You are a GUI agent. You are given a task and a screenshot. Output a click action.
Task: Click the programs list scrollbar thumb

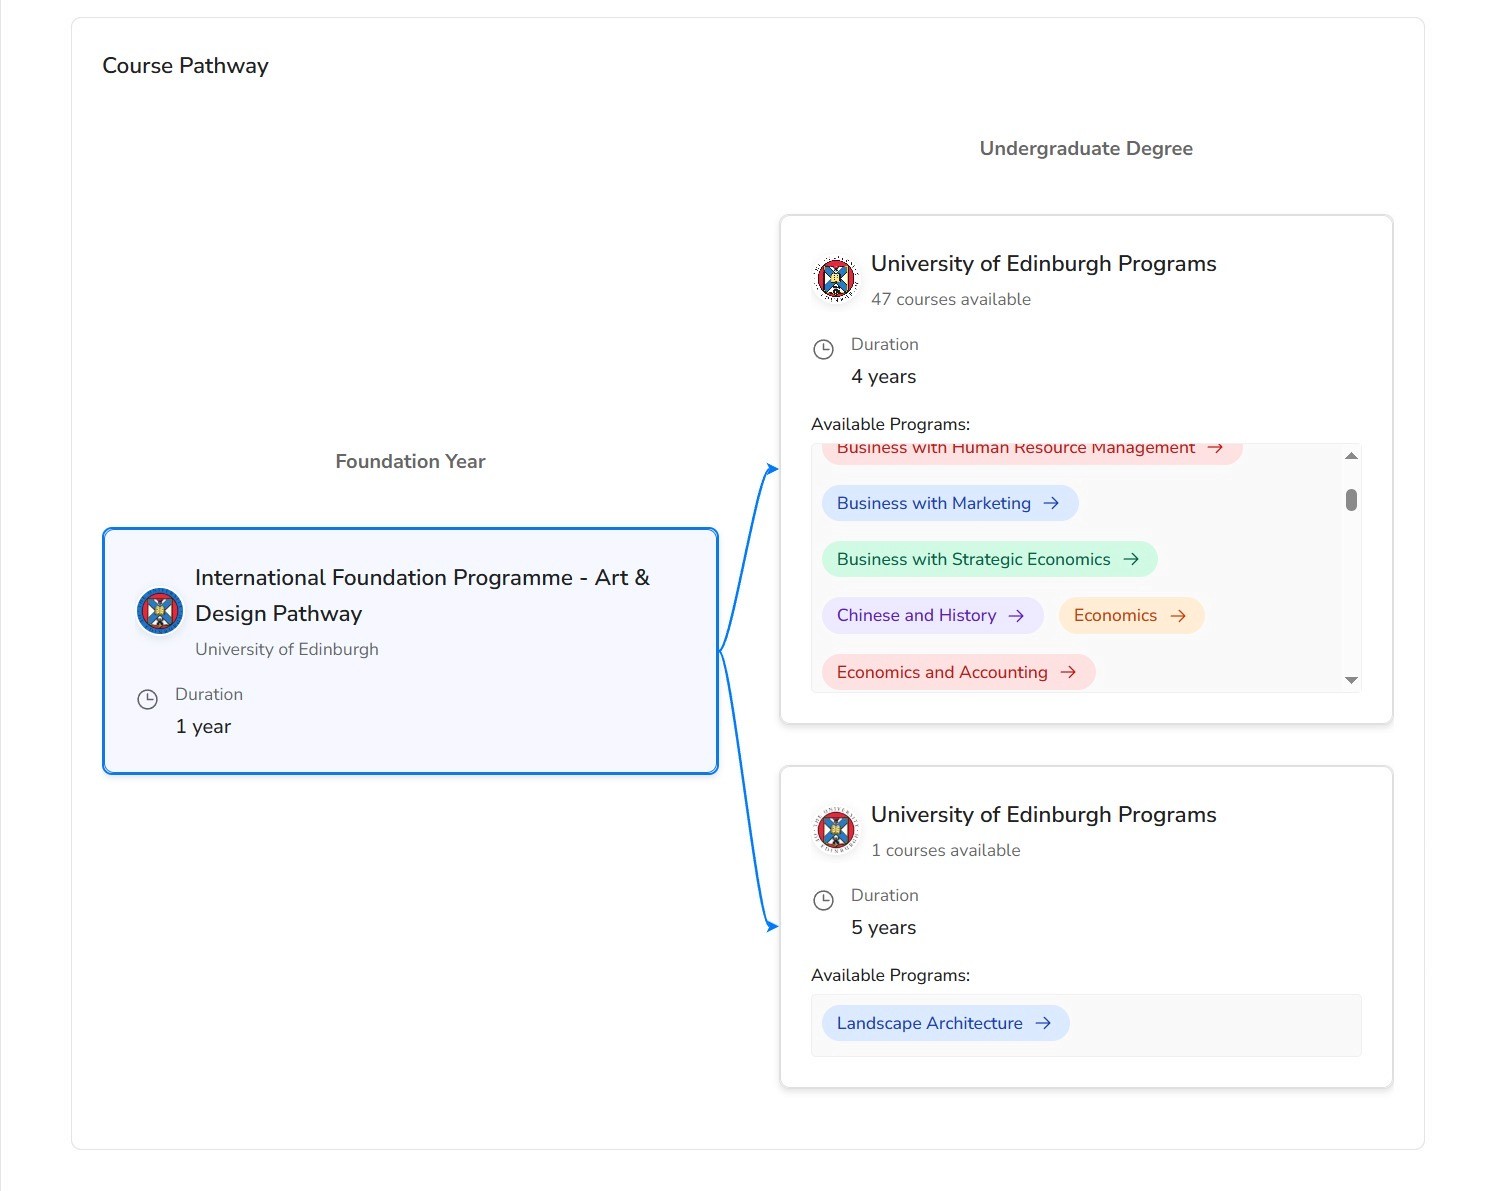pyautogui.click(x=1351, y=500)
